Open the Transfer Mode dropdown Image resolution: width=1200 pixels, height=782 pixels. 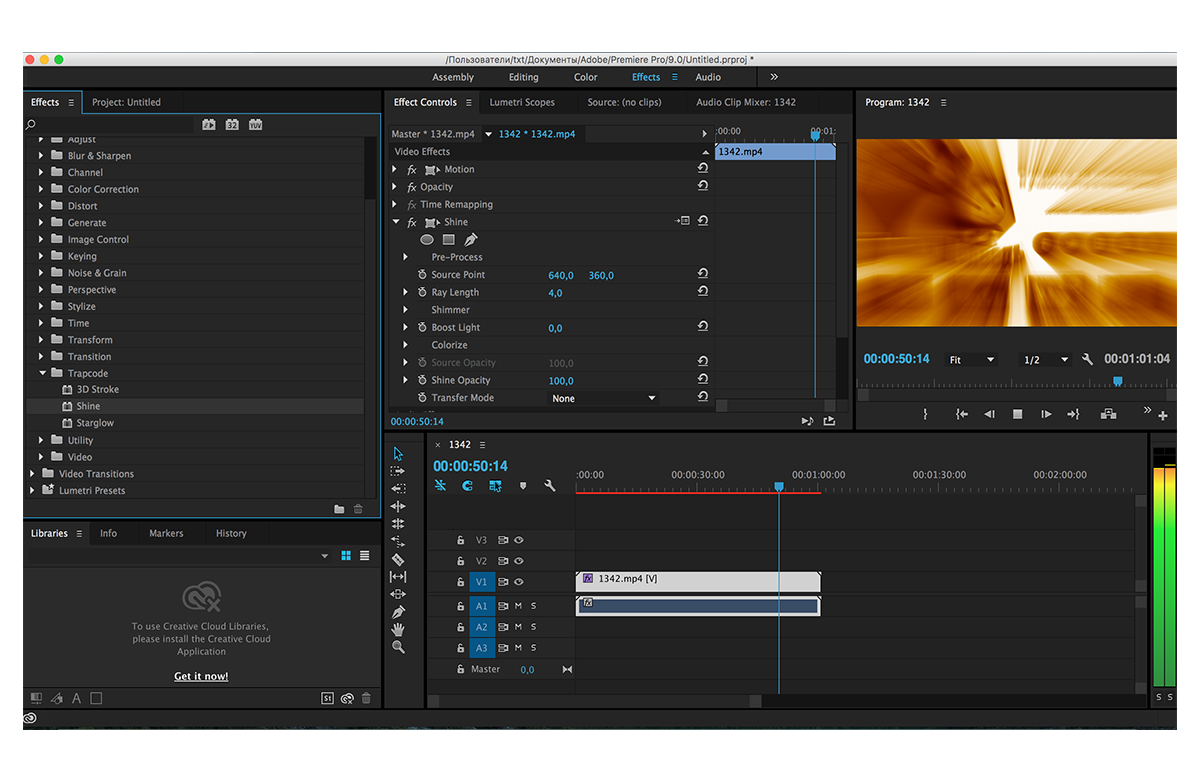(x=604, y=398)
